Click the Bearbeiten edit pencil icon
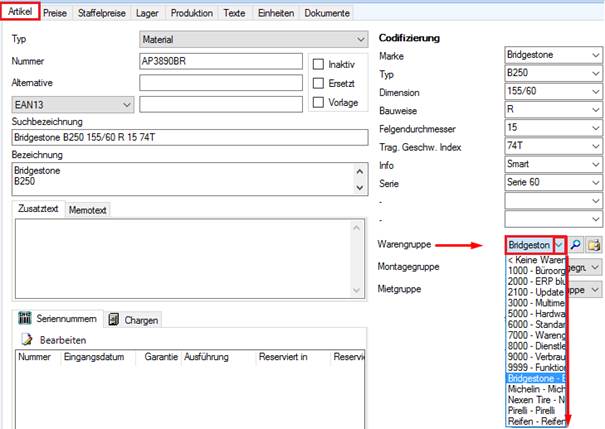This screenshot has height=429, width=605. tap(27, 339)
